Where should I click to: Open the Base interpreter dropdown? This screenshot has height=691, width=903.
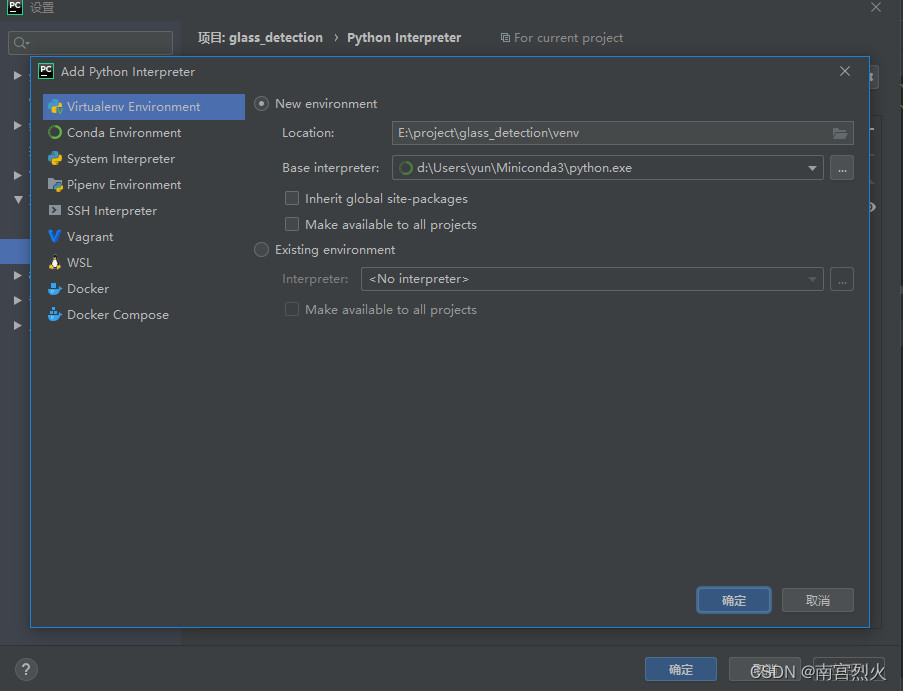[x=812, y=168]
